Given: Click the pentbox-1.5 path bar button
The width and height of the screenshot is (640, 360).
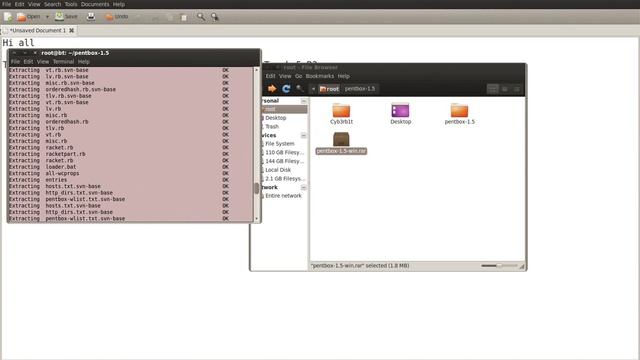Looking at the screenshot, I should [x=360, y=89].
